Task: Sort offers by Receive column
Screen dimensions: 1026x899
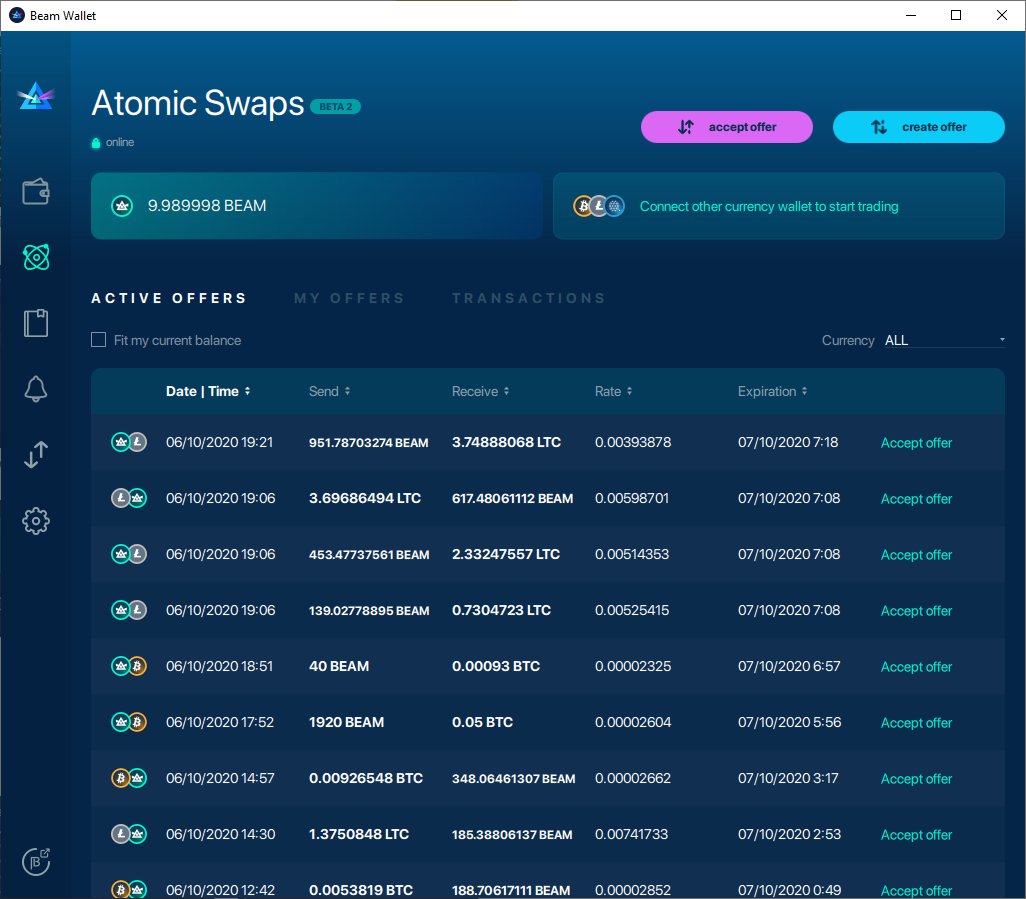Action: [480, 391]
